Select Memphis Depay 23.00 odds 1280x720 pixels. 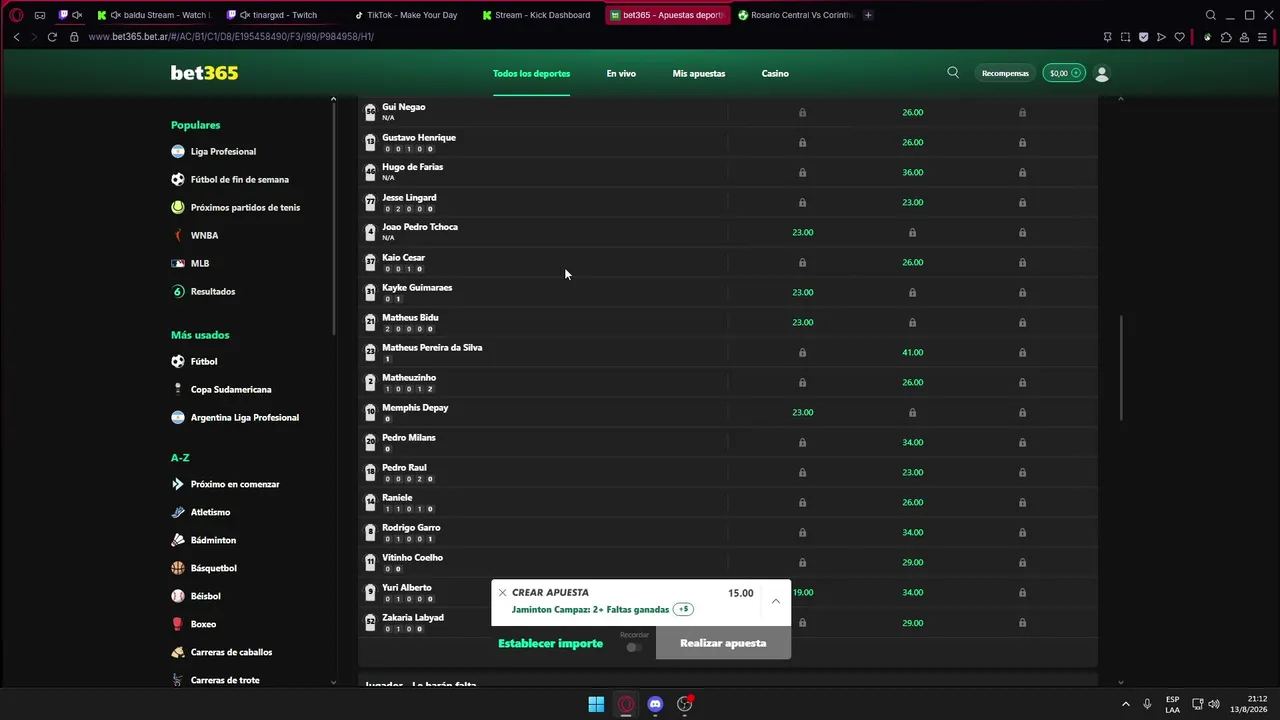[x=802, y=412]
